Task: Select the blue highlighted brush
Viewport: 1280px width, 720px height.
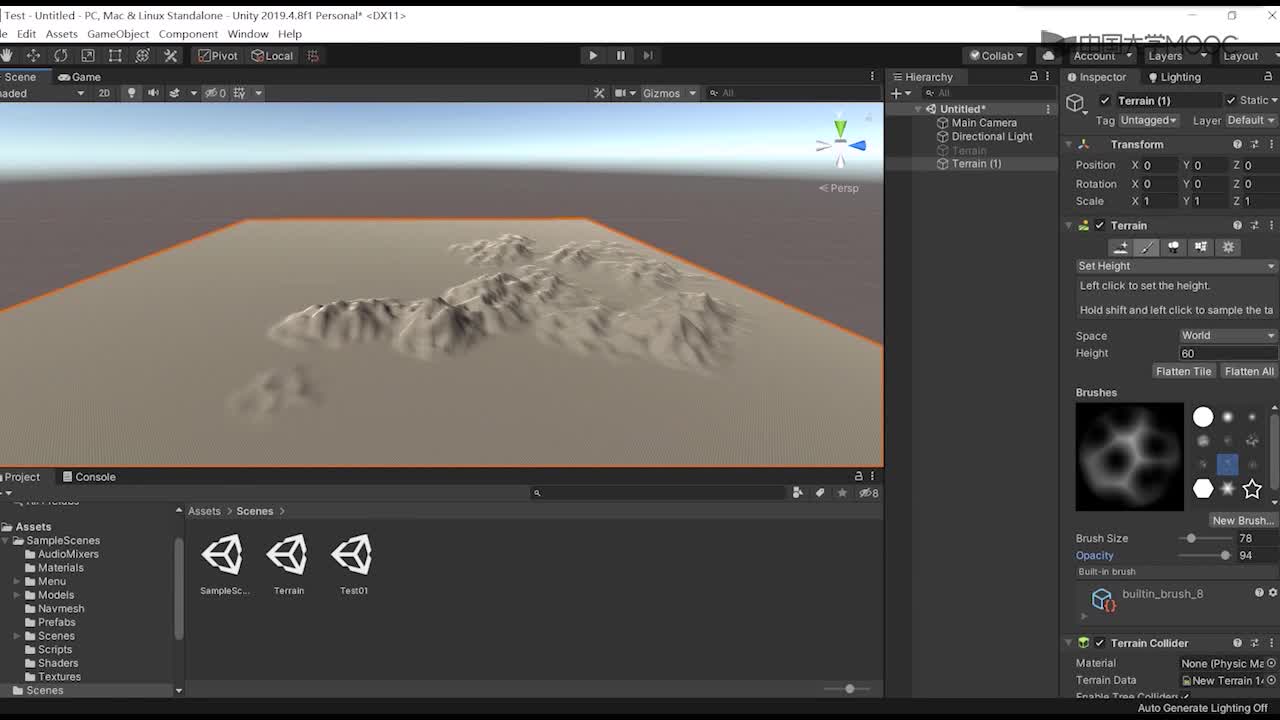Action: coord(1227,464)
